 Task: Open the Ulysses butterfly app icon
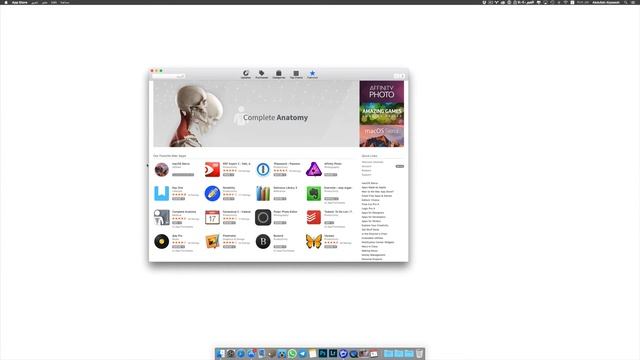pos(313,242)
